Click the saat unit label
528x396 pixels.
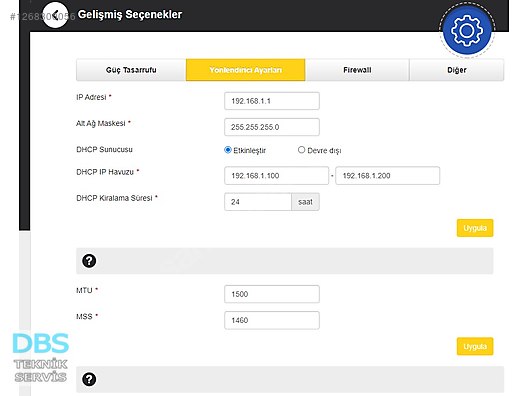click(x=305, y=202)
